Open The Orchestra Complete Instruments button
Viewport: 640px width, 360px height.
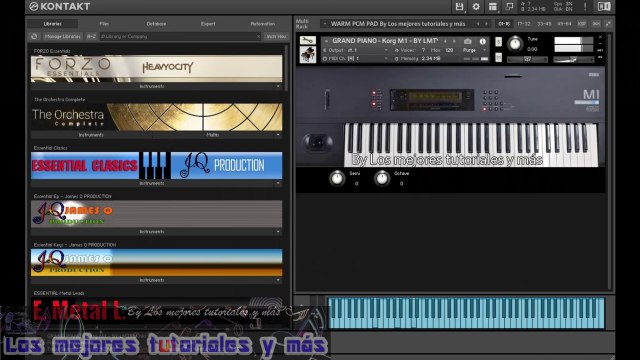tap(91, 135)
